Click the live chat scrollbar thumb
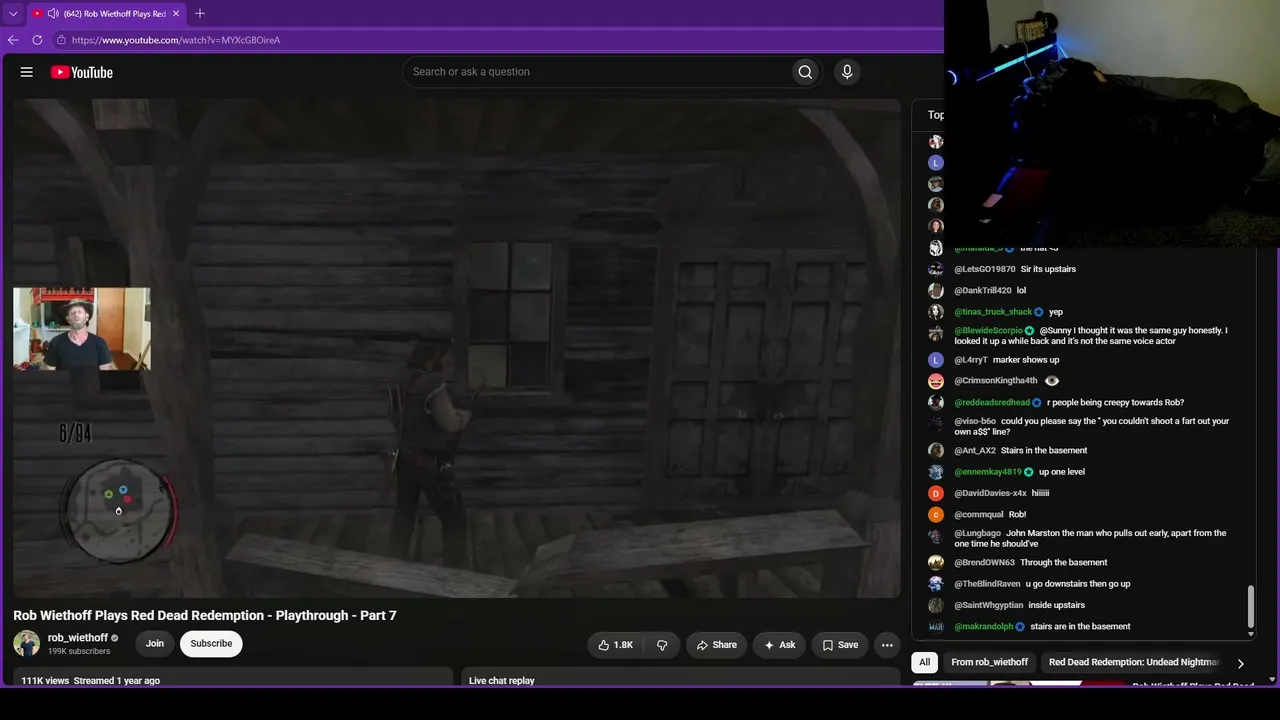The width and height of the screenshot is (1280, 720). (x=1251, y=608)
